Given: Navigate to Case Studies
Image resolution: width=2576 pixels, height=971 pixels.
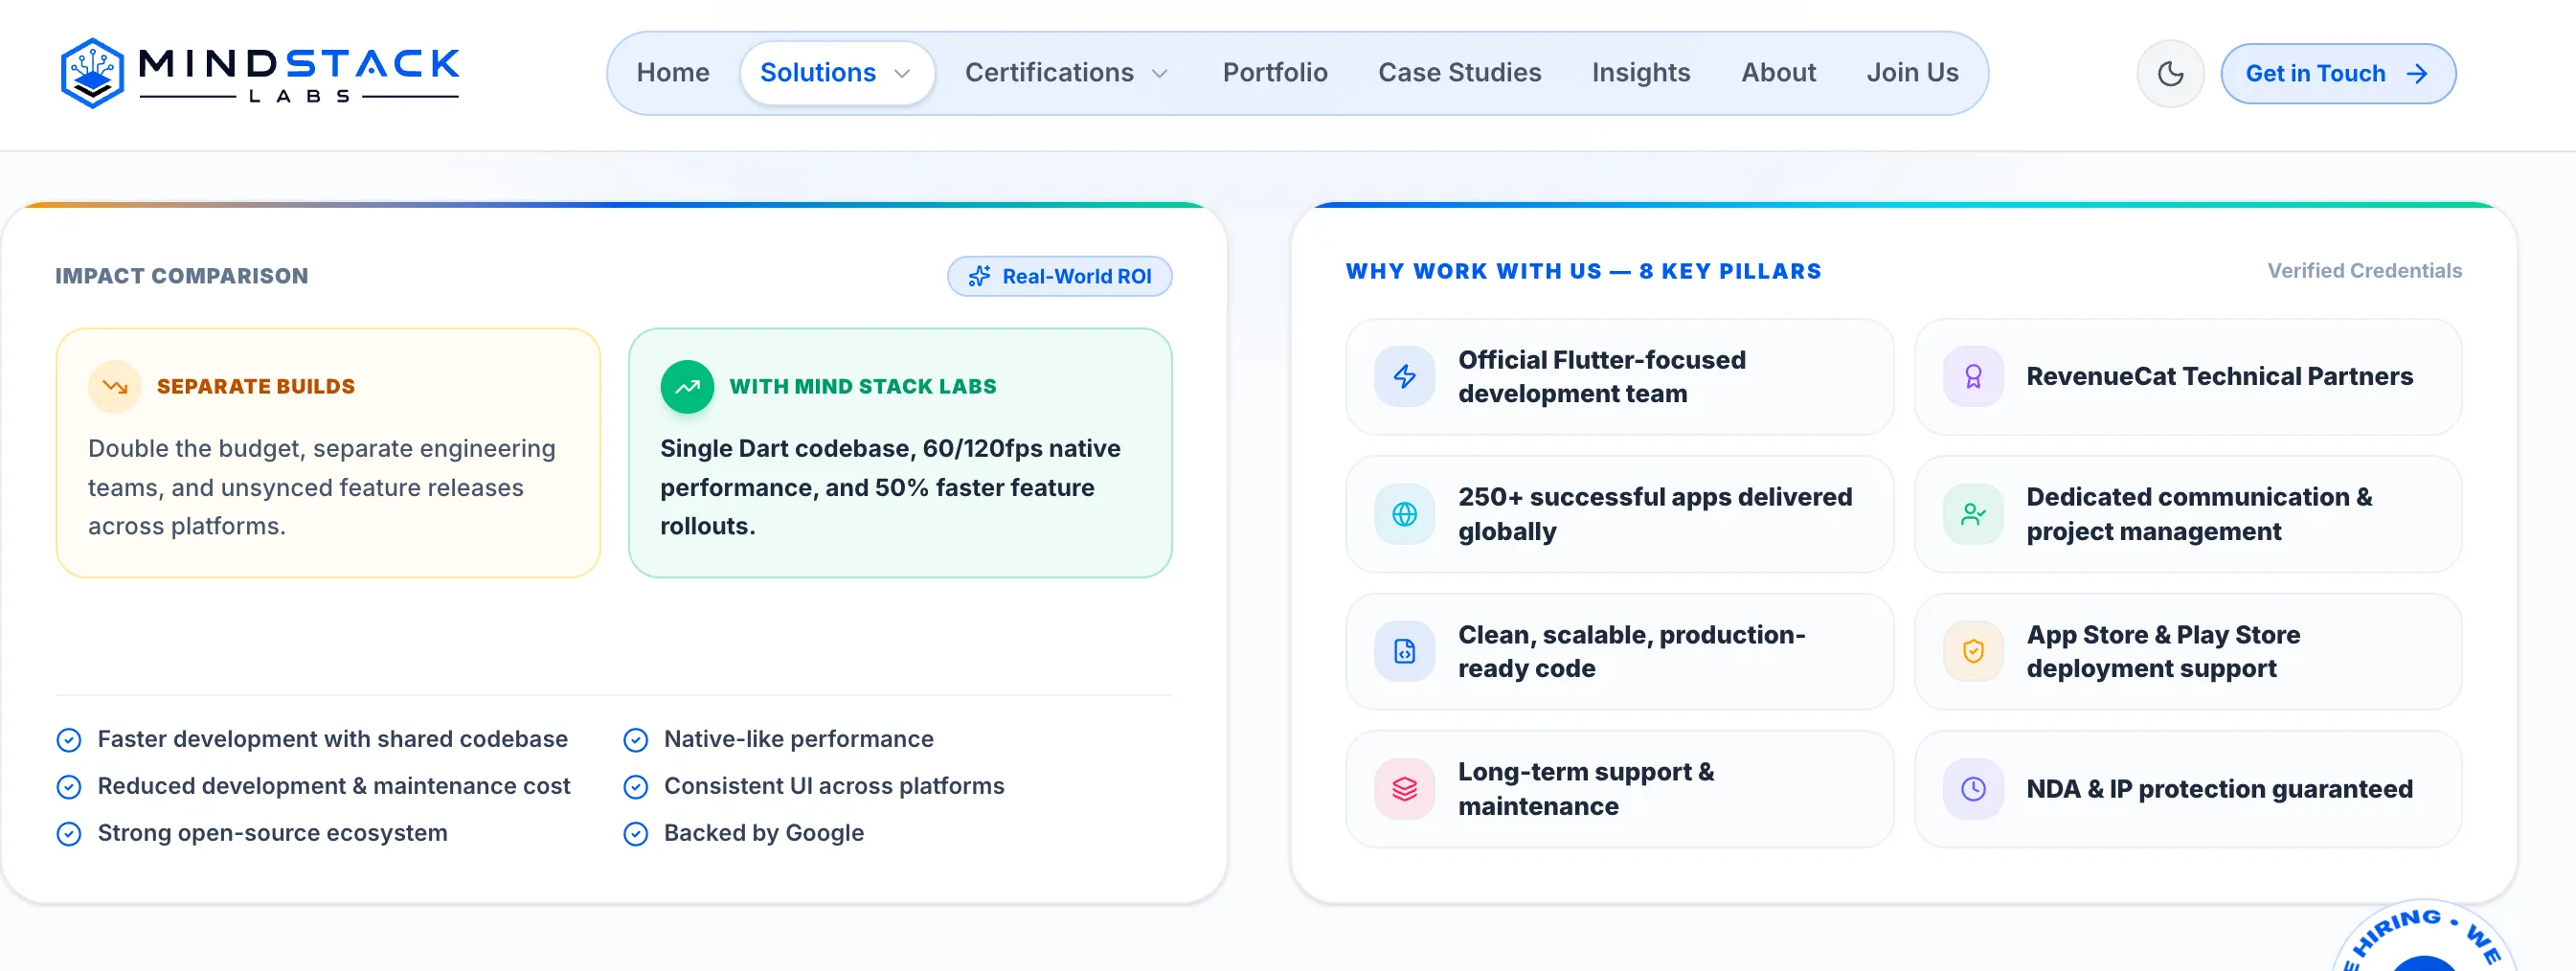Looking at the screenshot, I should 1459,73.
